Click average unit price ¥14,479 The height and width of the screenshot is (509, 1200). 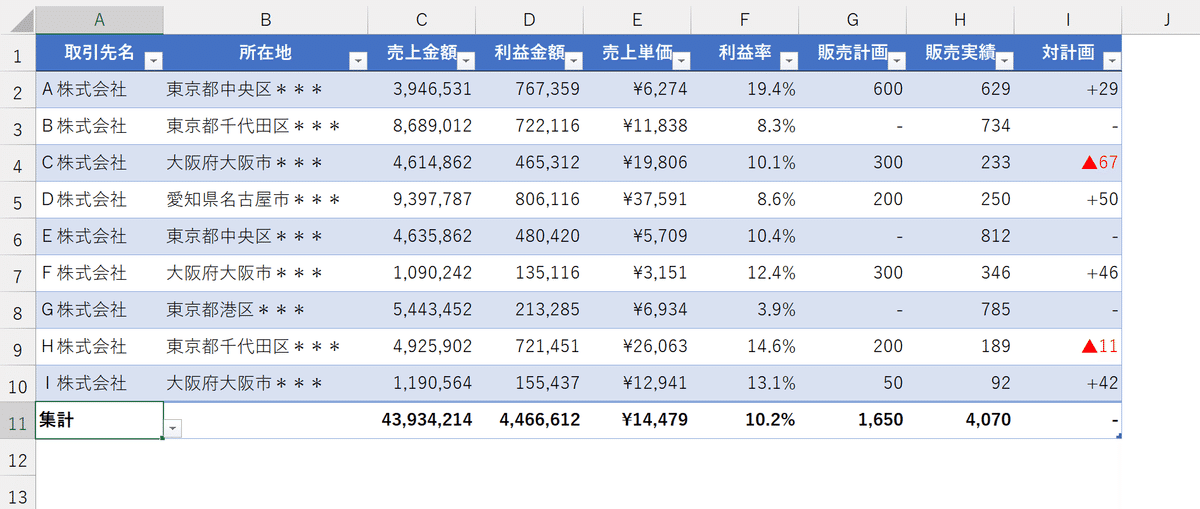click(637, 420)
